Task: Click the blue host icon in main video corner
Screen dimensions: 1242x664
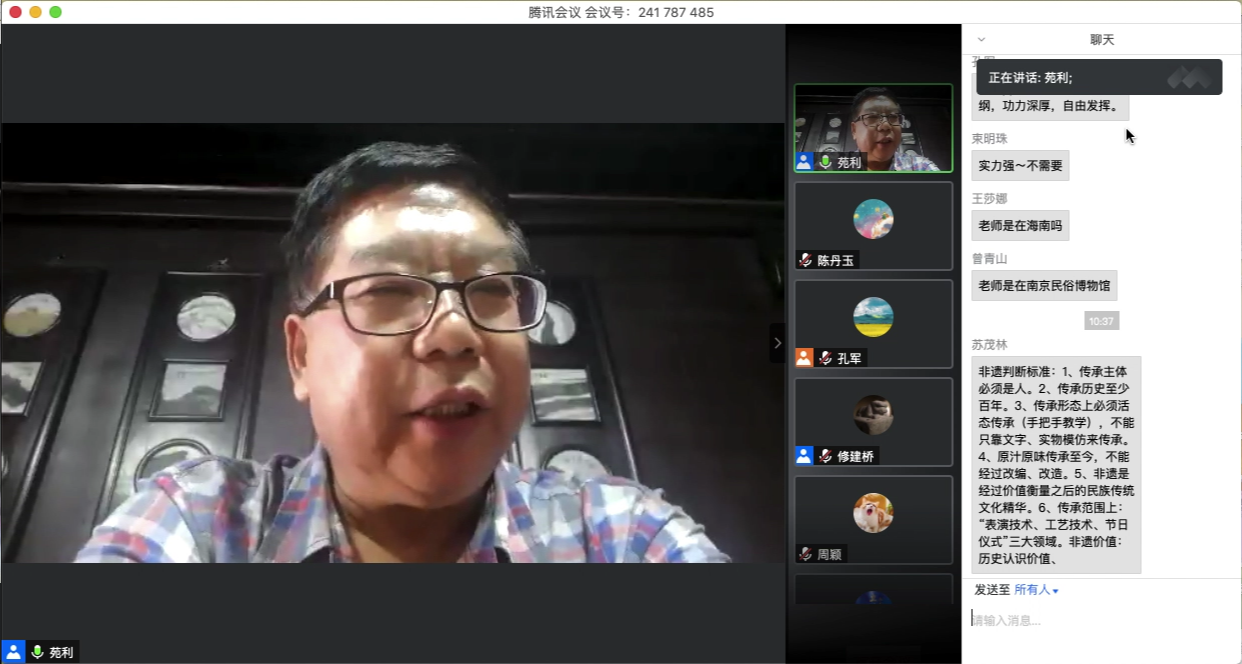Action: [13, 652]
